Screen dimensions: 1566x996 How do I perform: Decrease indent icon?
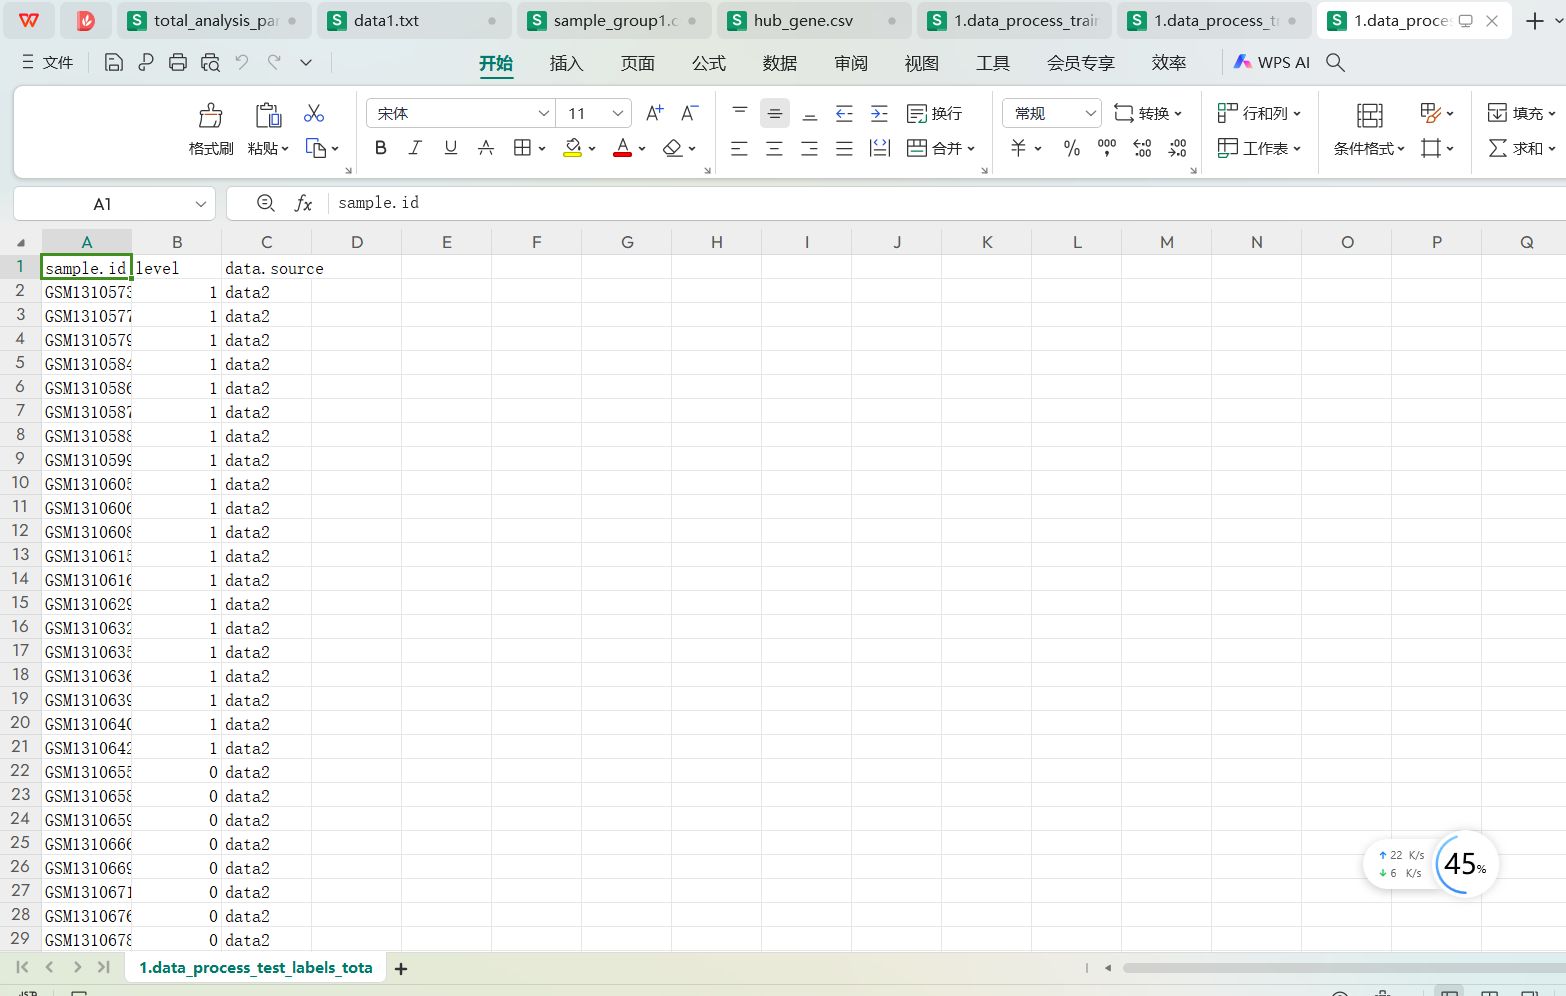[845, 113]
